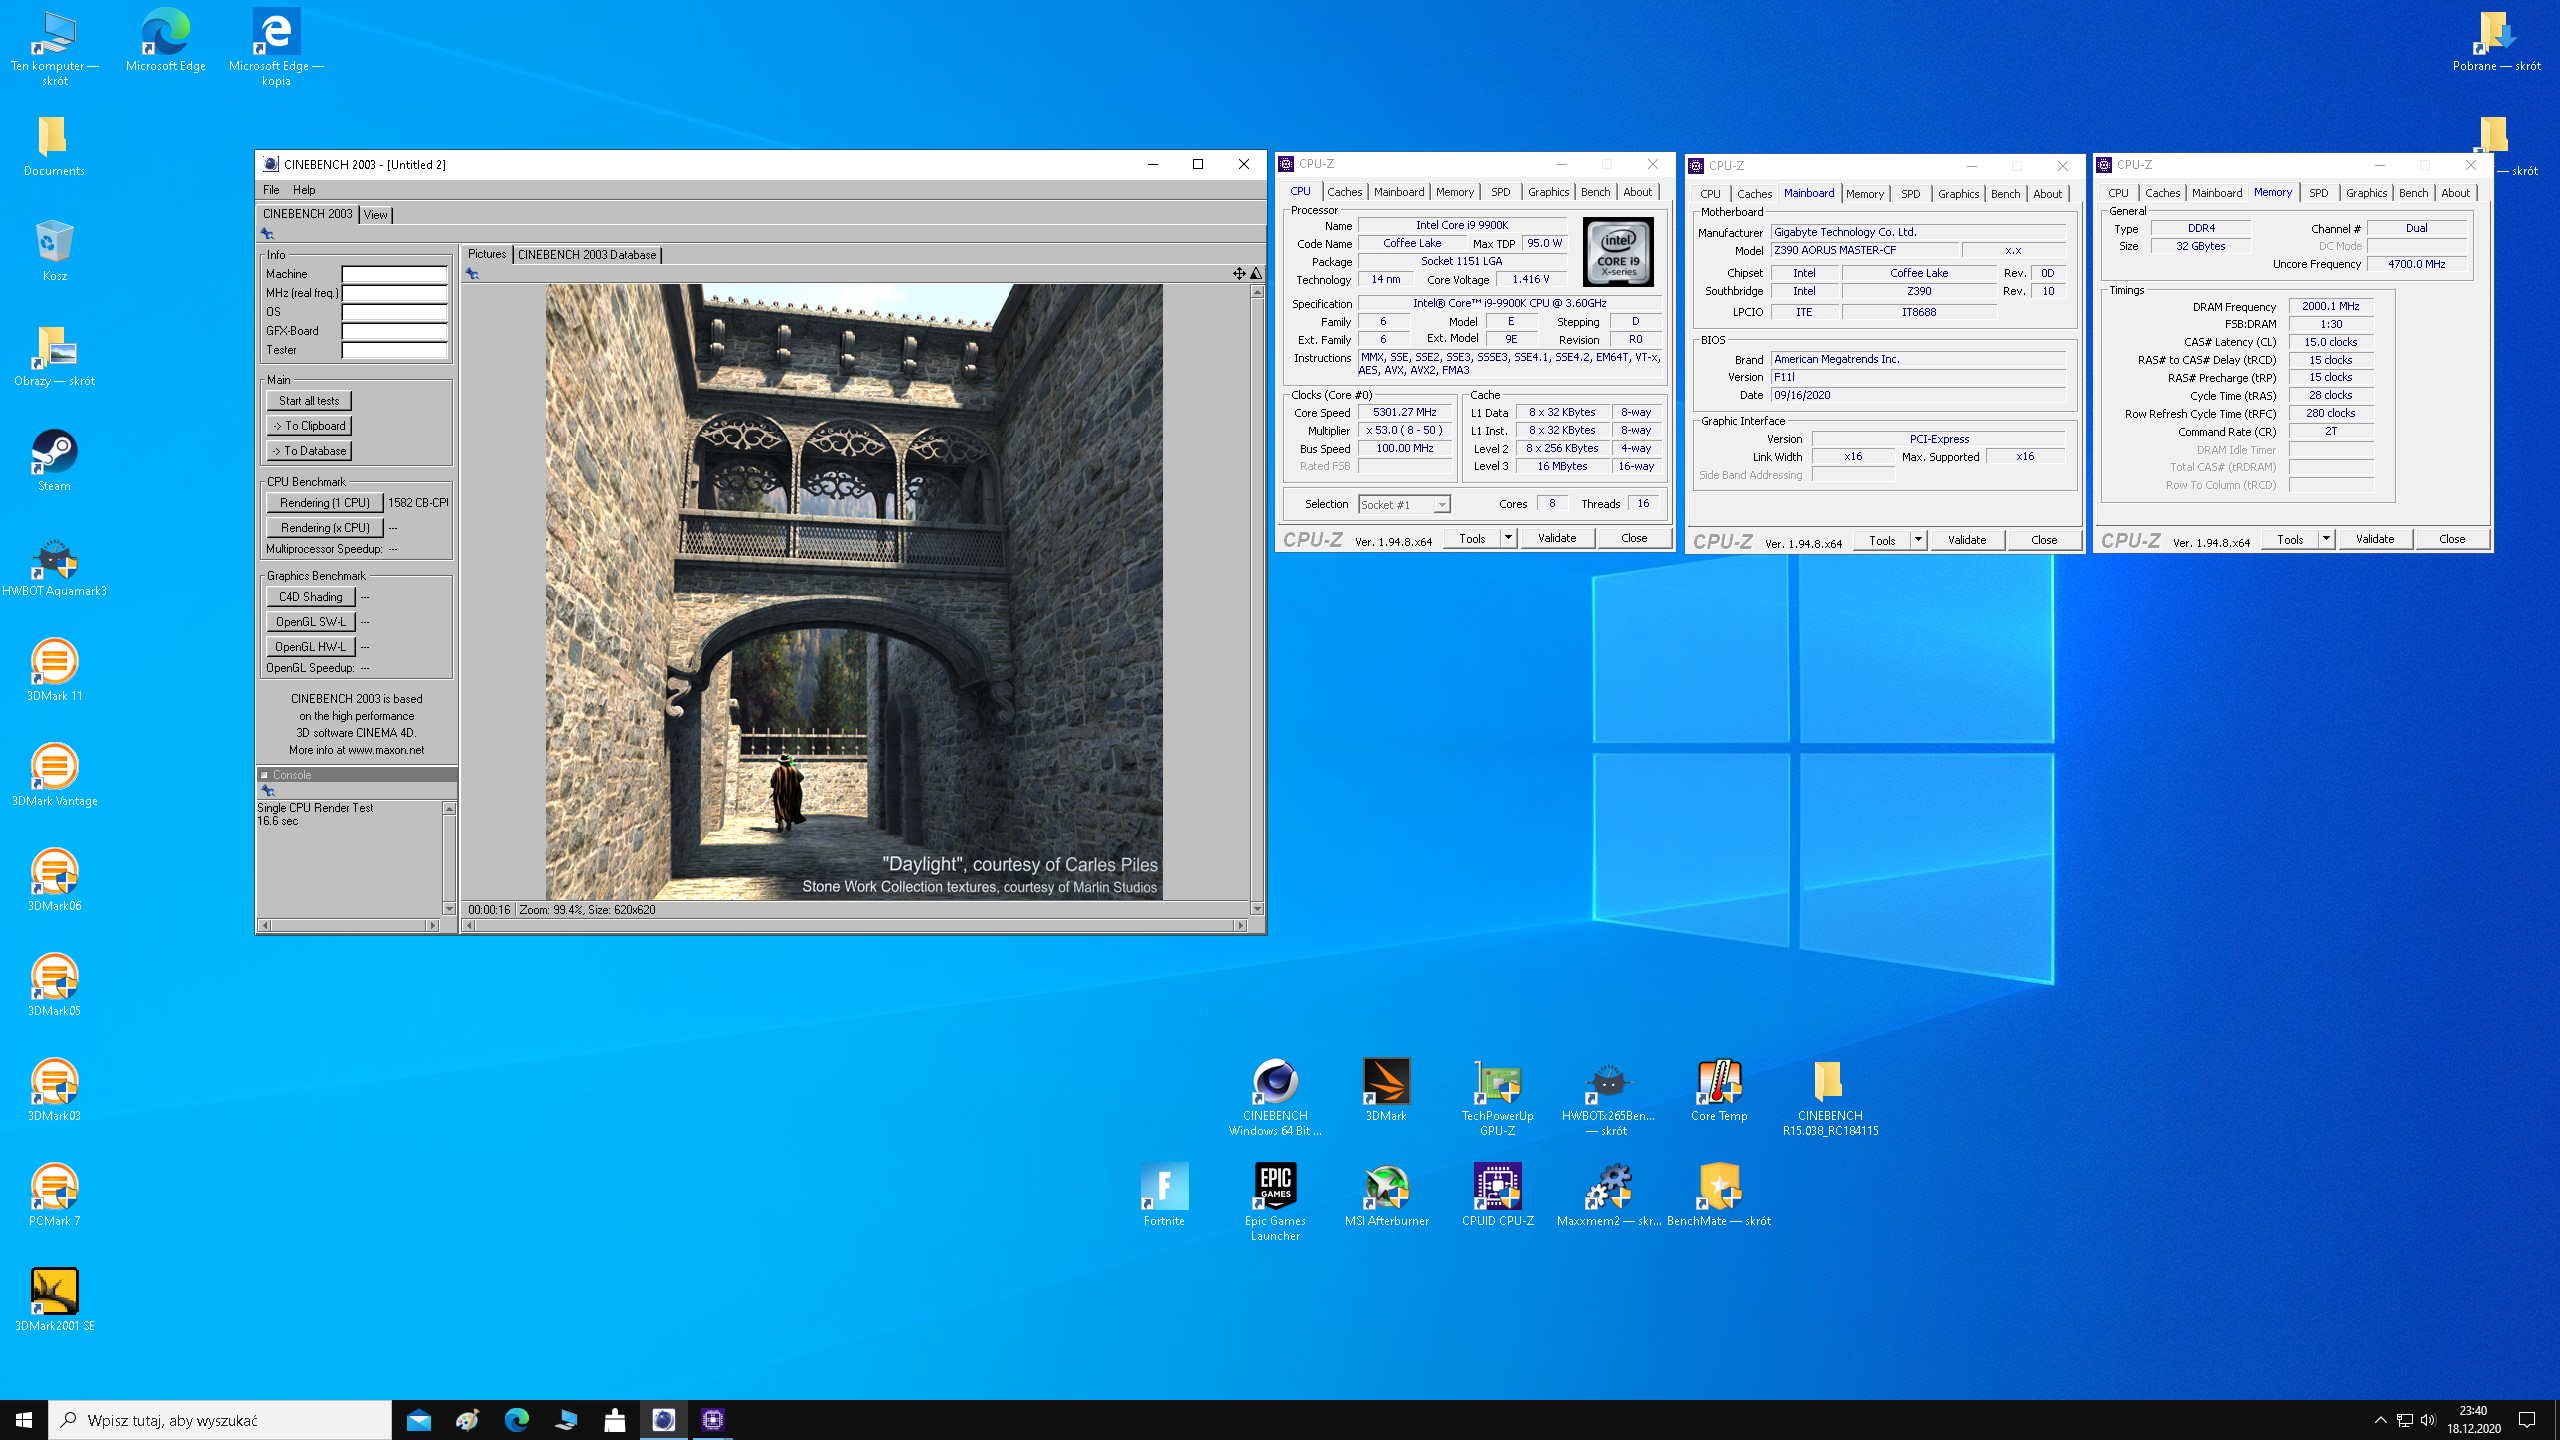Open 3DMark Vantage shortcut
Screen dimensions: 2560x1440
54,776
